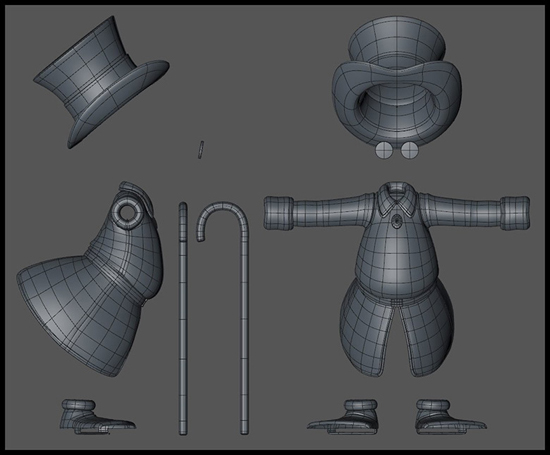Click the left sleeve cuff of the jacket

pyautogui.click(x=279, y=213)
